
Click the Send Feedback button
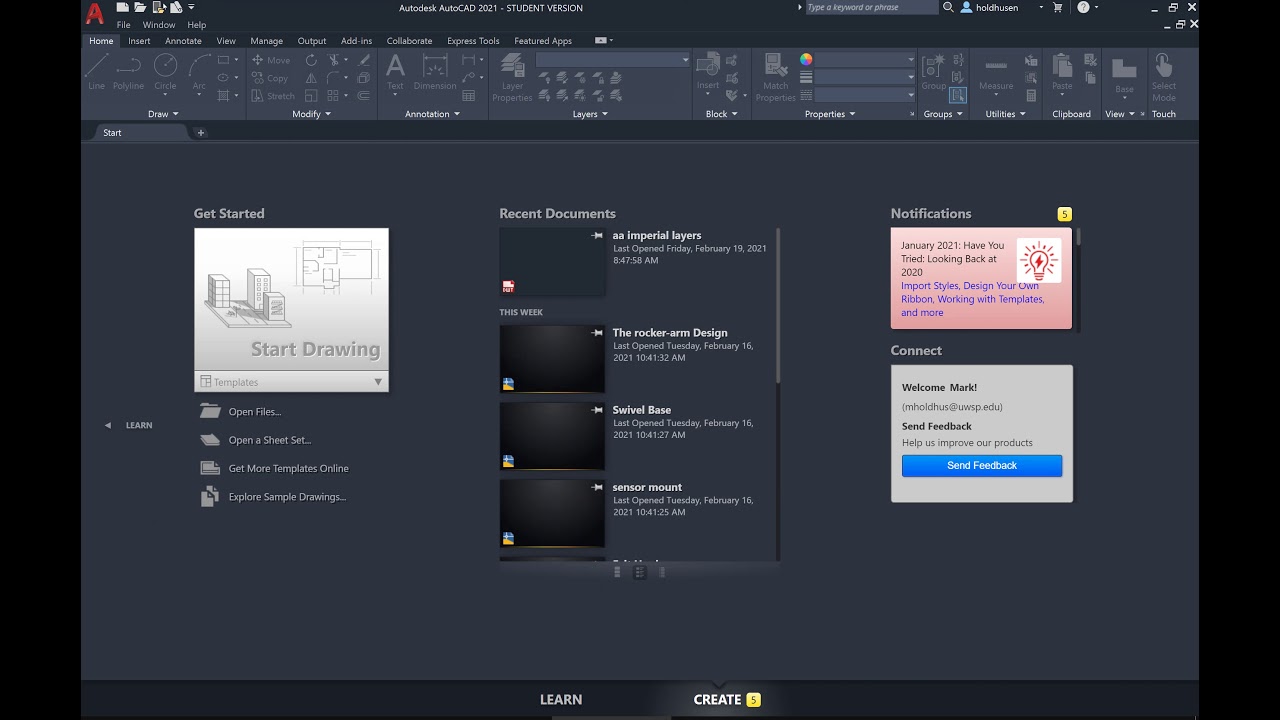coord(982,466)
